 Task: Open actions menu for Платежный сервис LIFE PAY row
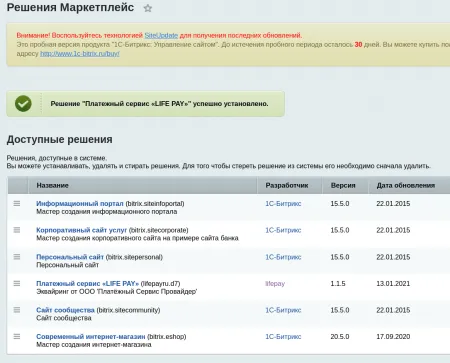[17, 283]
